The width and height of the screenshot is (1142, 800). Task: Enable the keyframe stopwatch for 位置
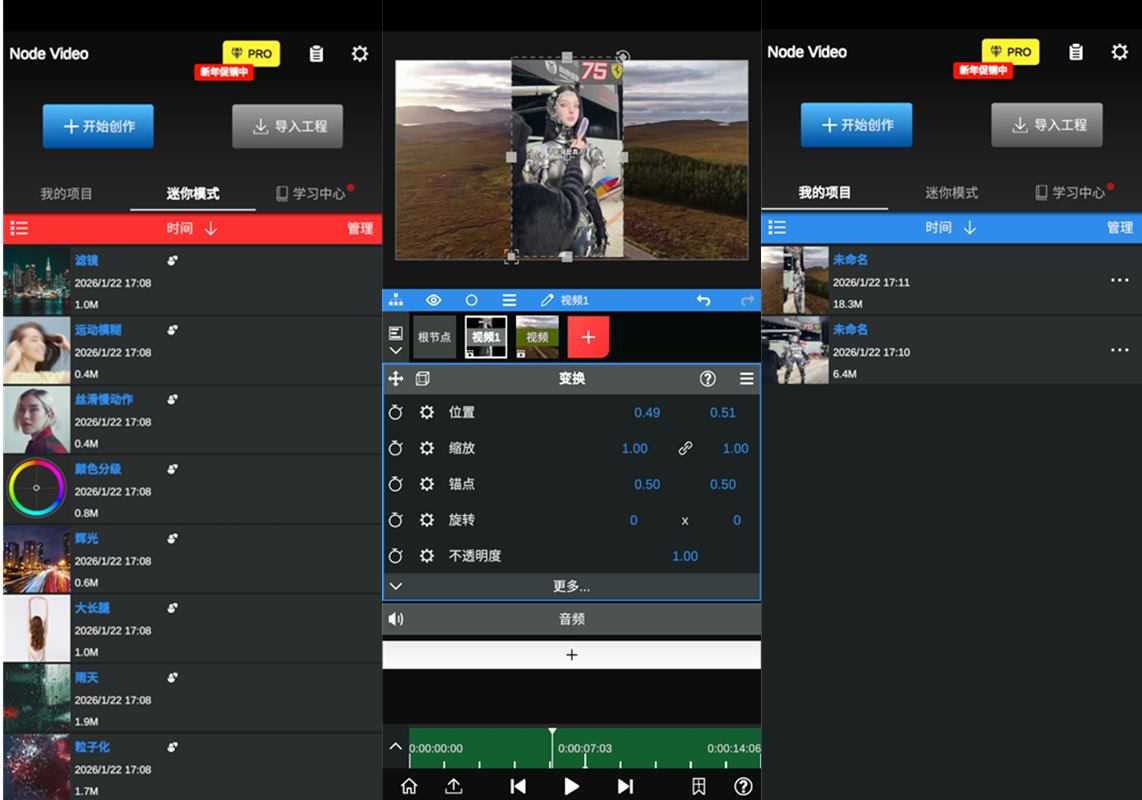pyautogui.click(x=396, y=412)
